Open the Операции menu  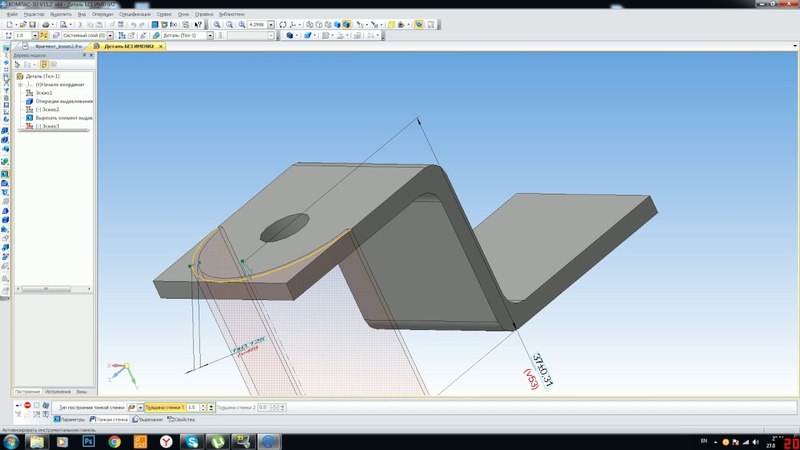pos(103,15)
